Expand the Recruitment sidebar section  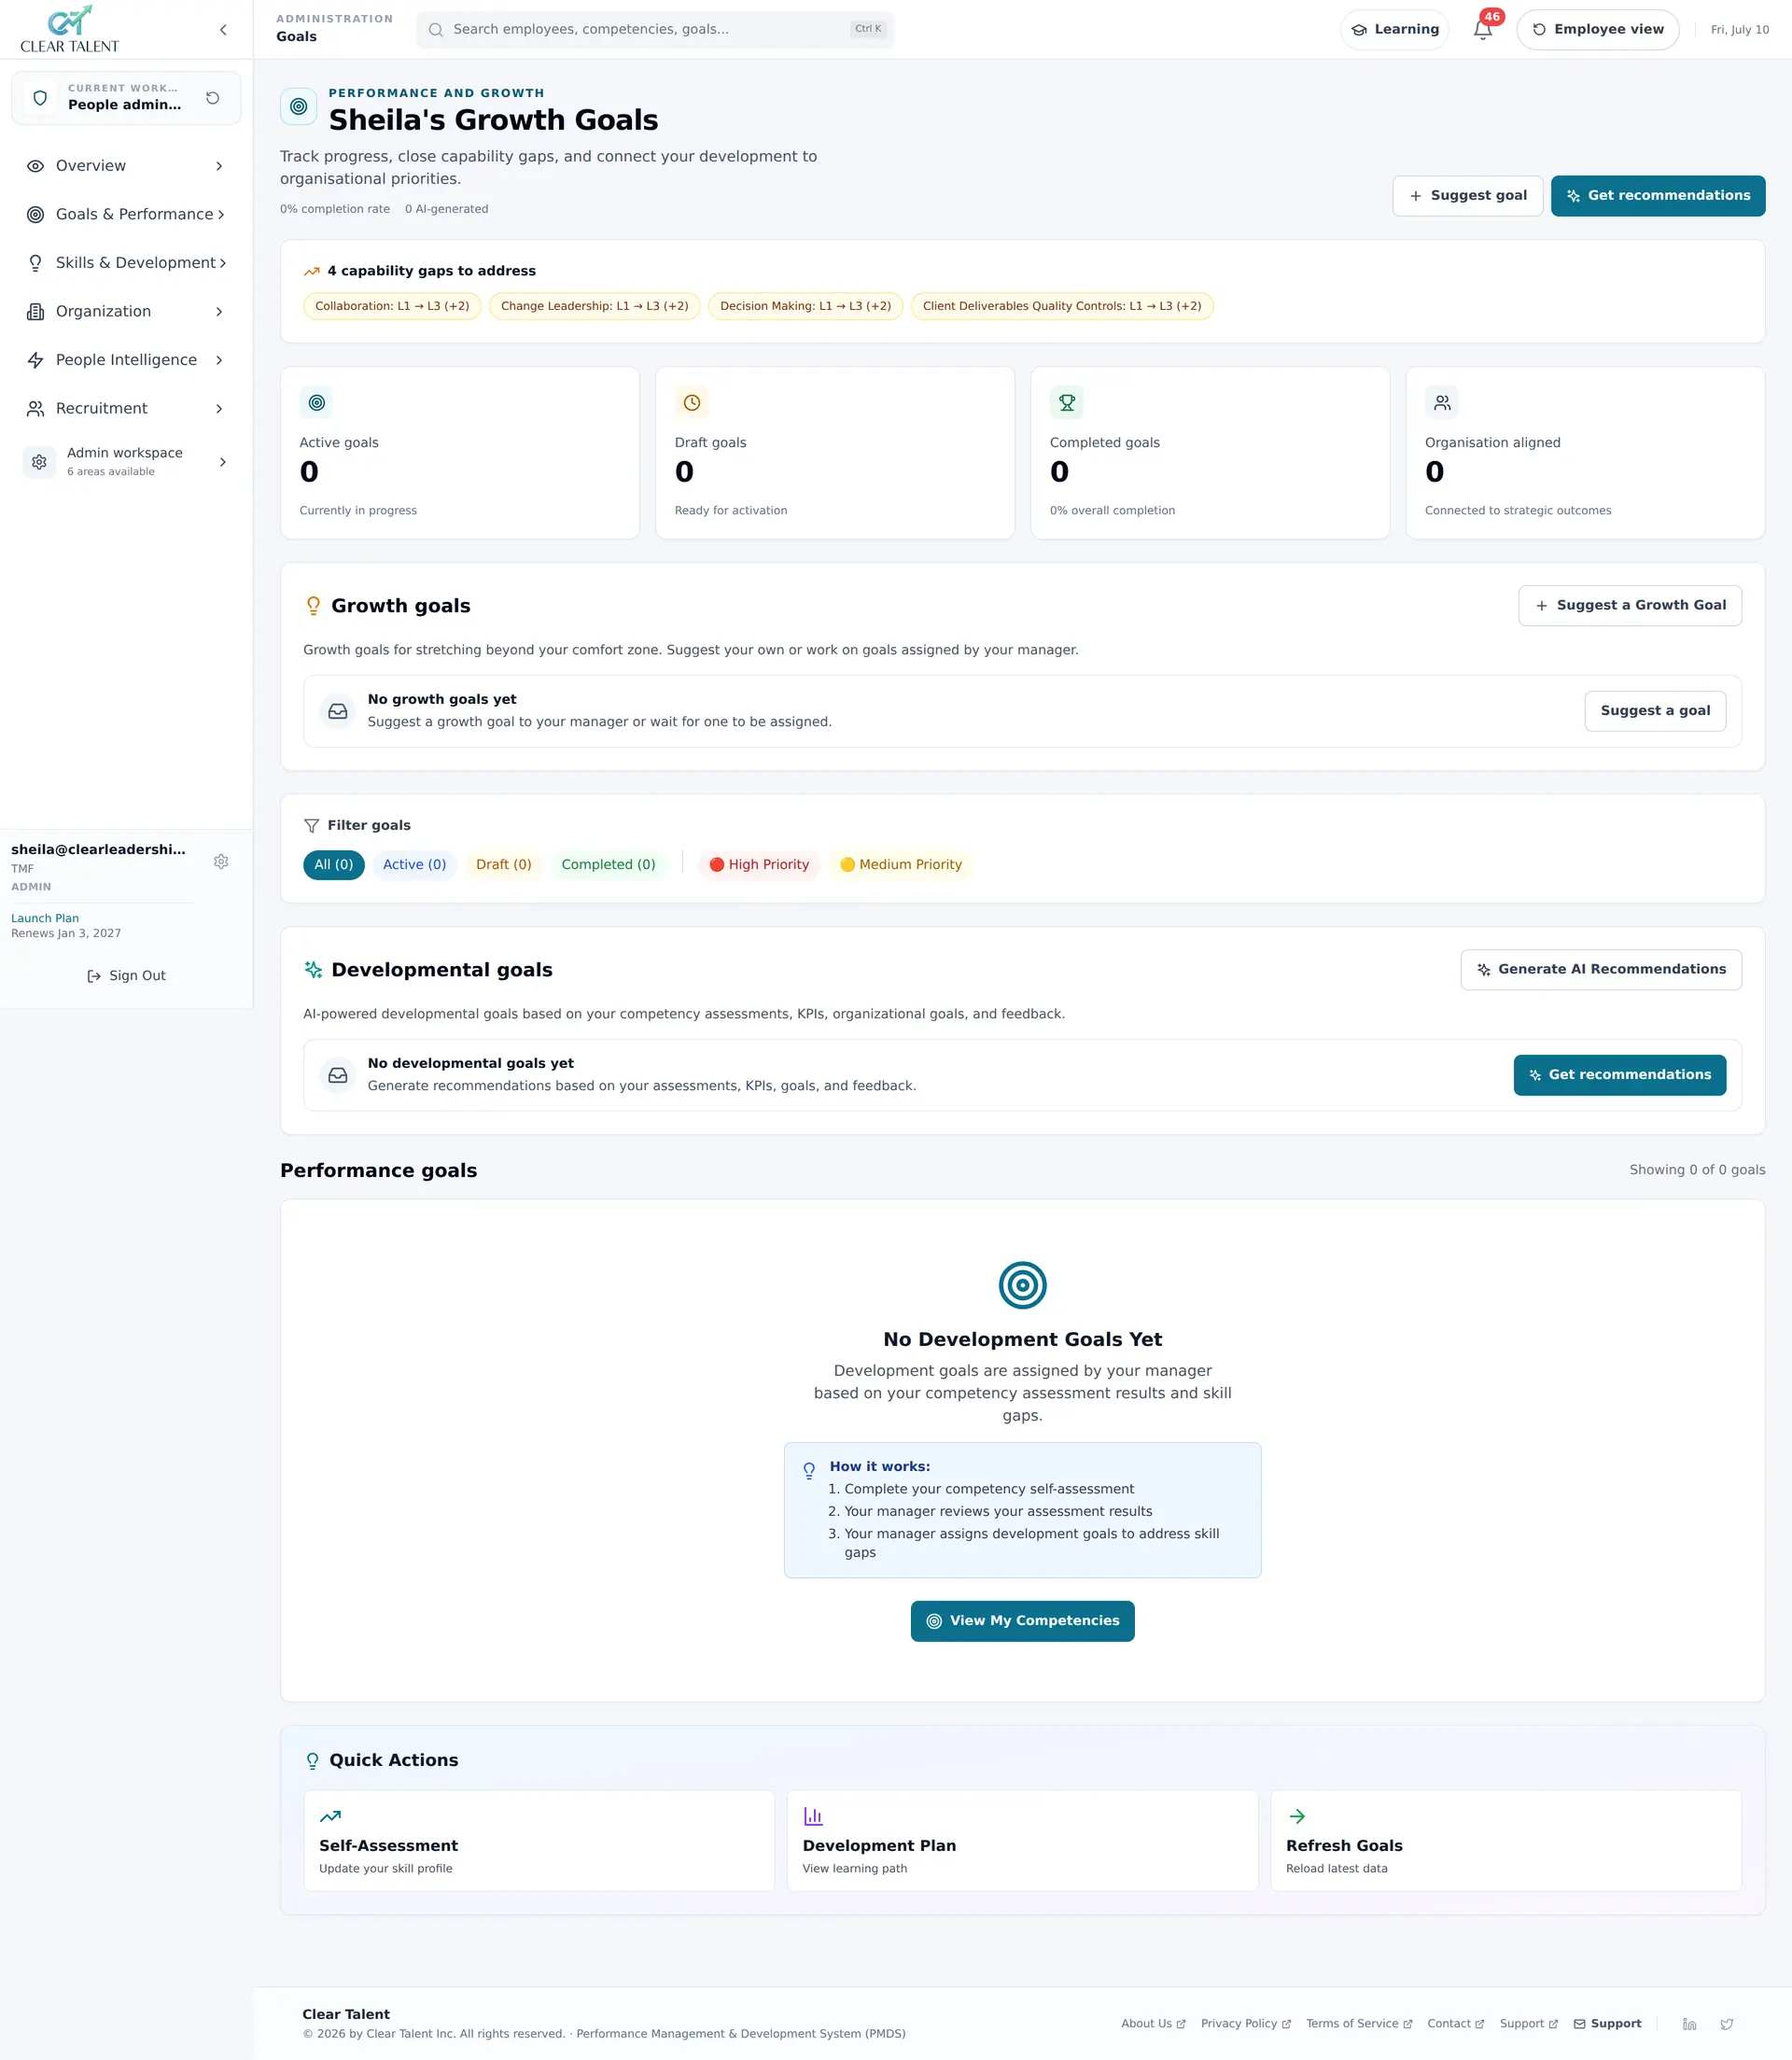point(126,408)
